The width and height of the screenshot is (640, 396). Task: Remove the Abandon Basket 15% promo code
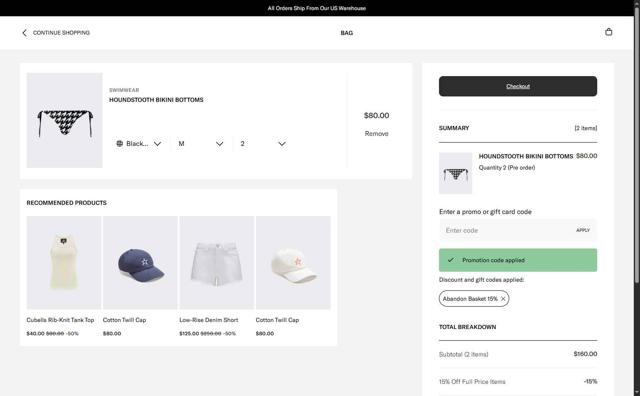(x=503, y=299)
